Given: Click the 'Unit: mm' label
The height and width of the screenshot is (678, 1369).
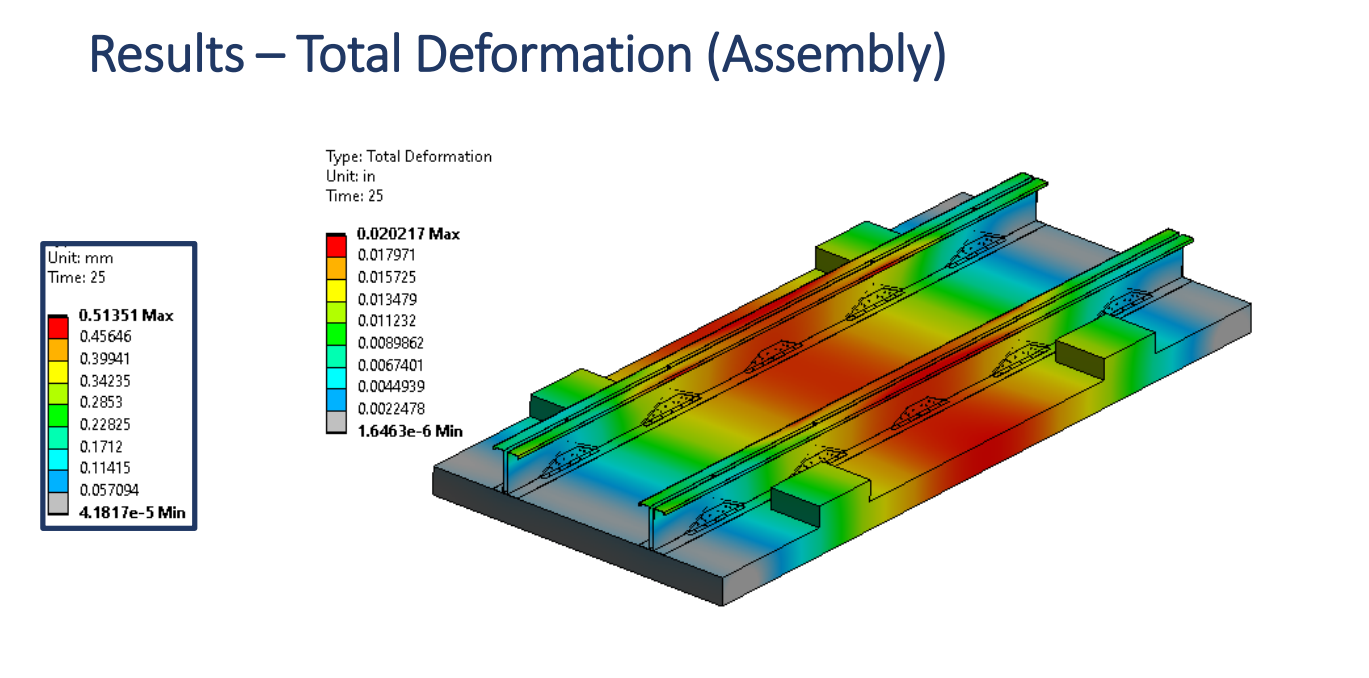Looking at the screenshot, I should 80,257.
